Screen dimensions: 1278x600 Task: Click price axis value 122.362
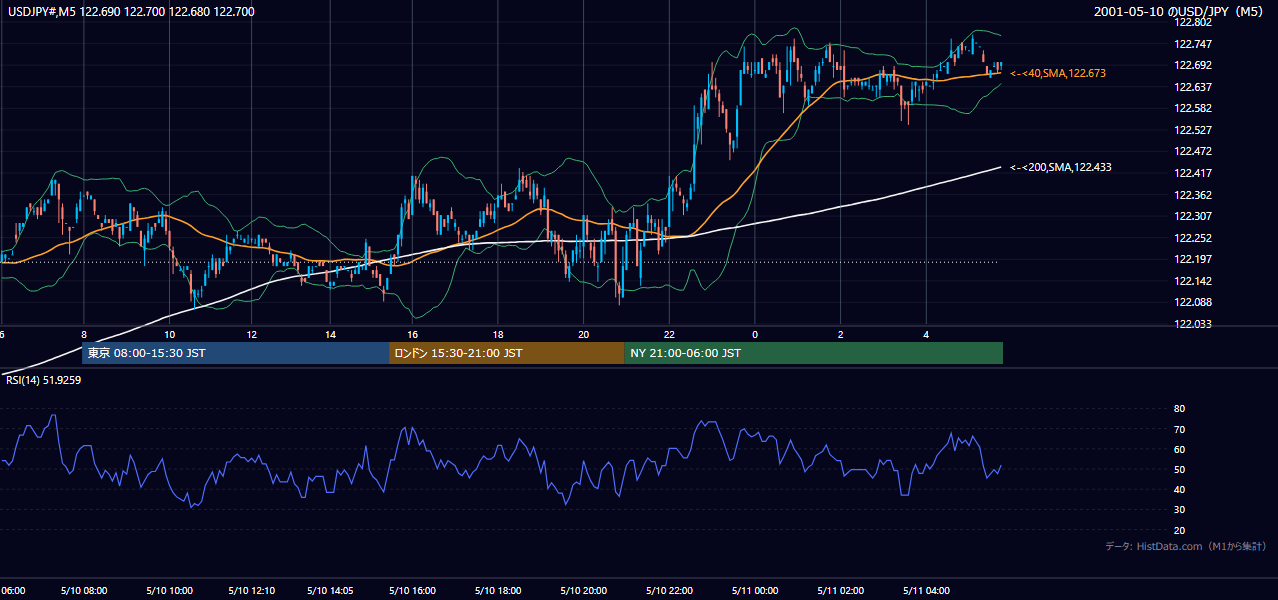click(x=1195, y=195)
